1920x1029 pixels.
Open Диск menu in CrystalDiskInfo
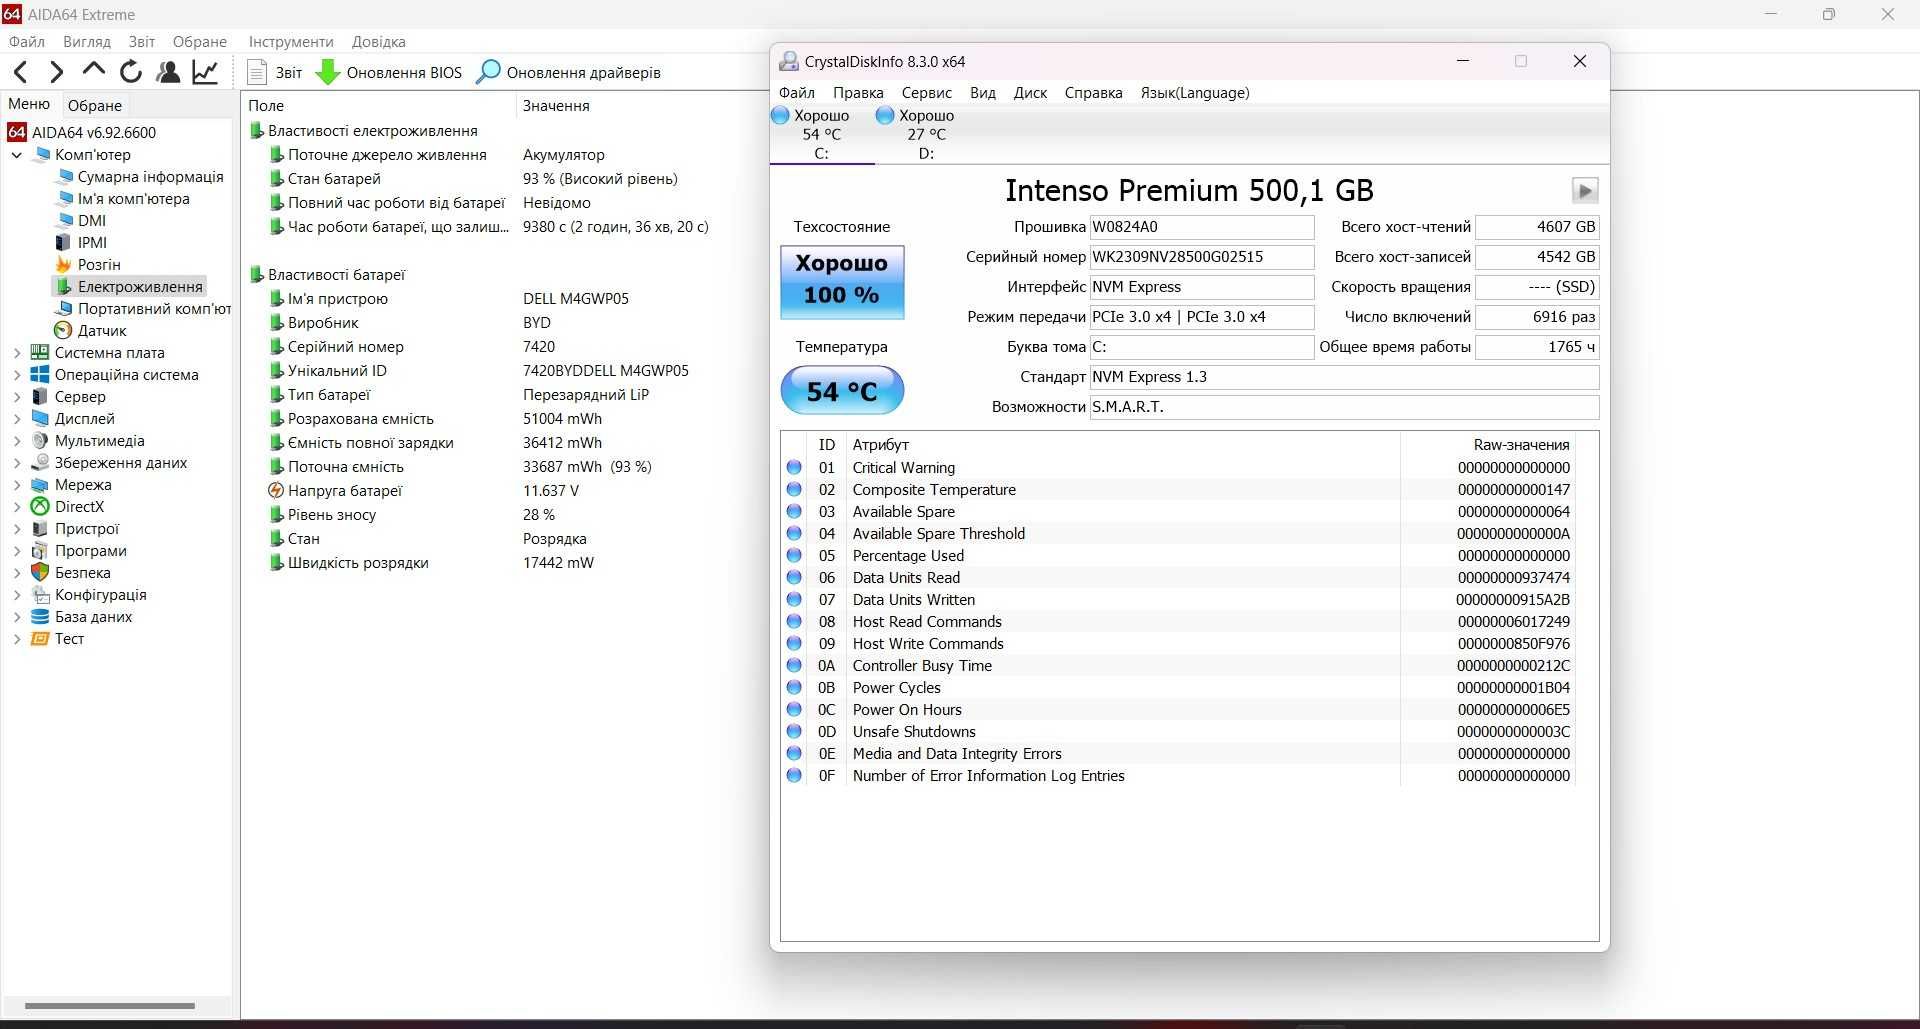1030,93
